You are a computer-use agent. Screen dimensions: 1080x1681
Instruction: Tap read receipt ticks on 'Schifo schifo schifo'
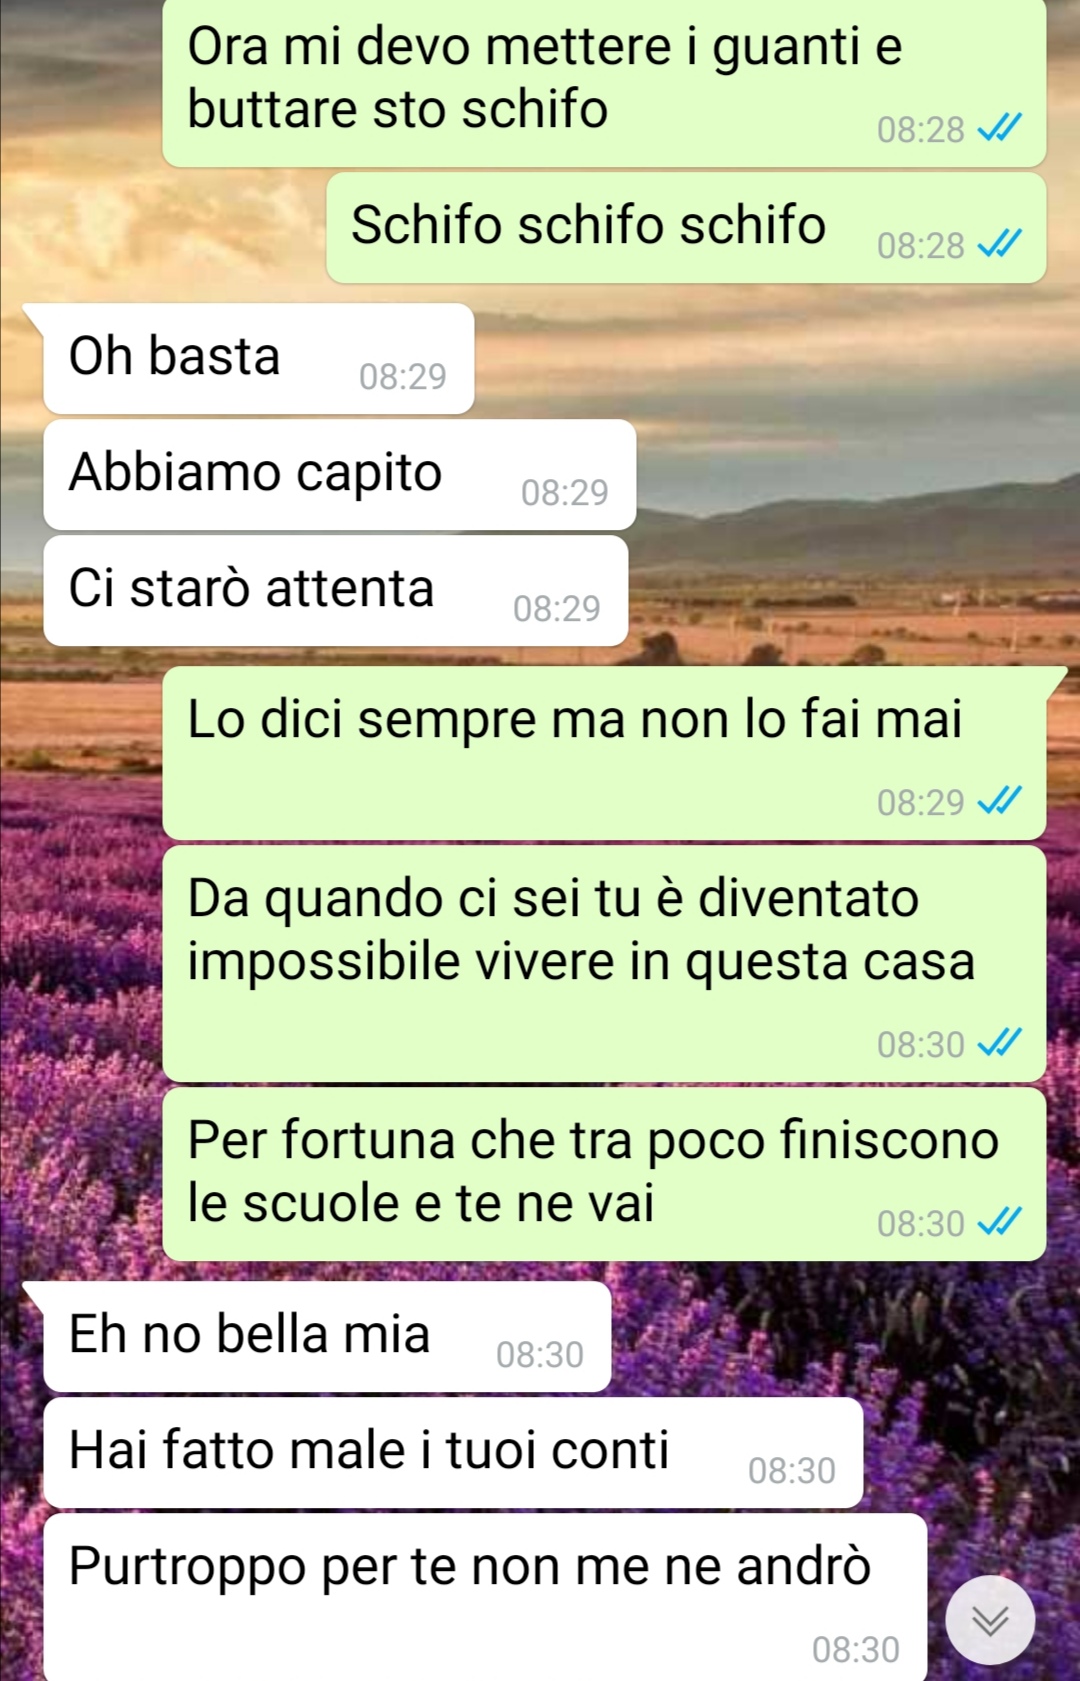tap(1000, 243)
